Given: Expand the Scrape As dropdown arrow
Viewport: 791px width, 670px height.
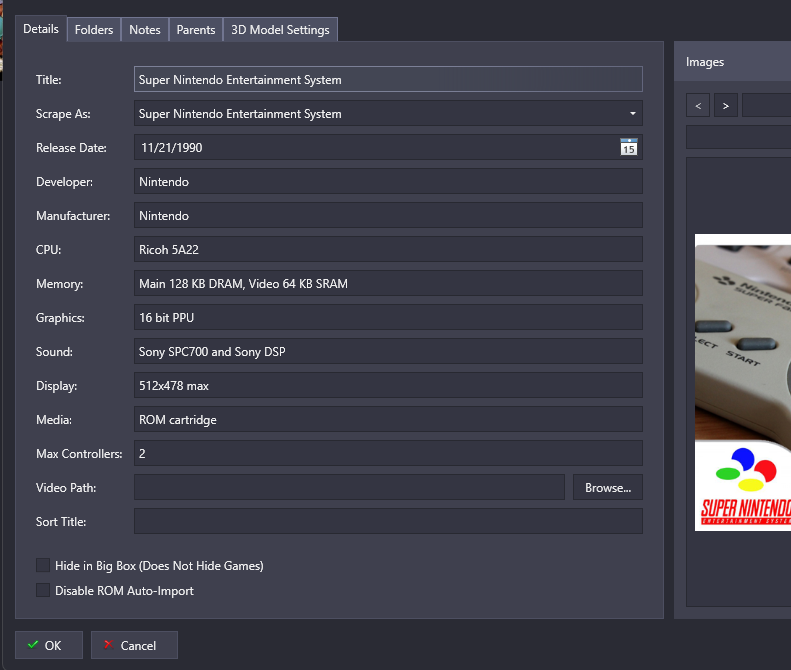Looking at the screenshot, I should (632, 114).
